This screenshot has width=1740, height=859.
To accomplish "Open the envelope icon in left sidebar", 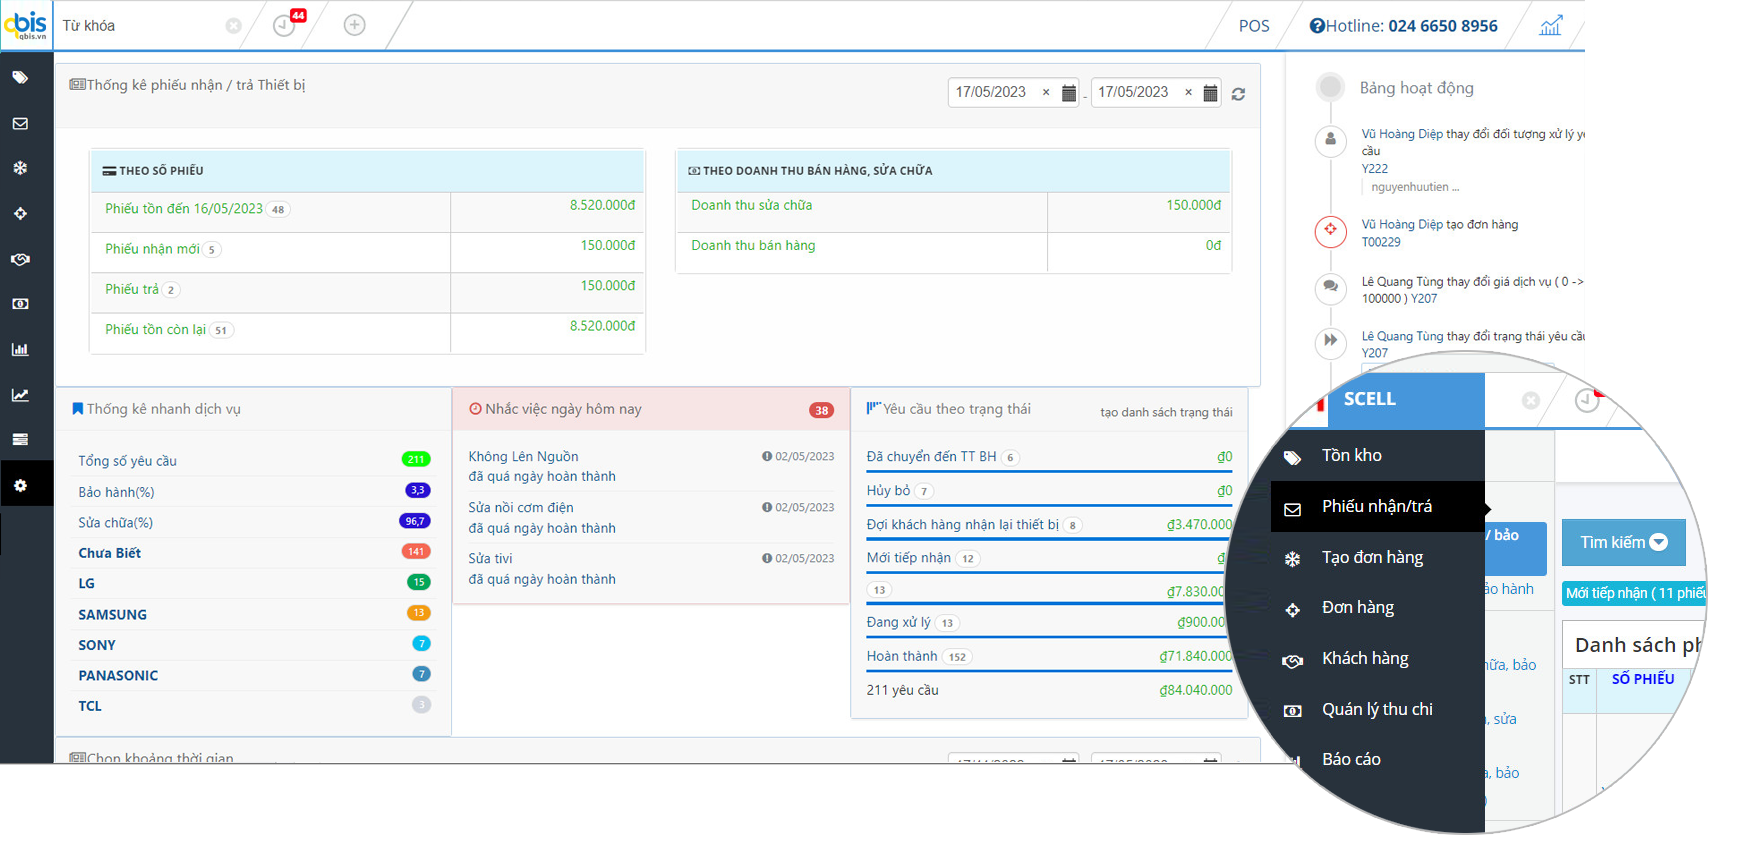I will [x=20, y=123].
